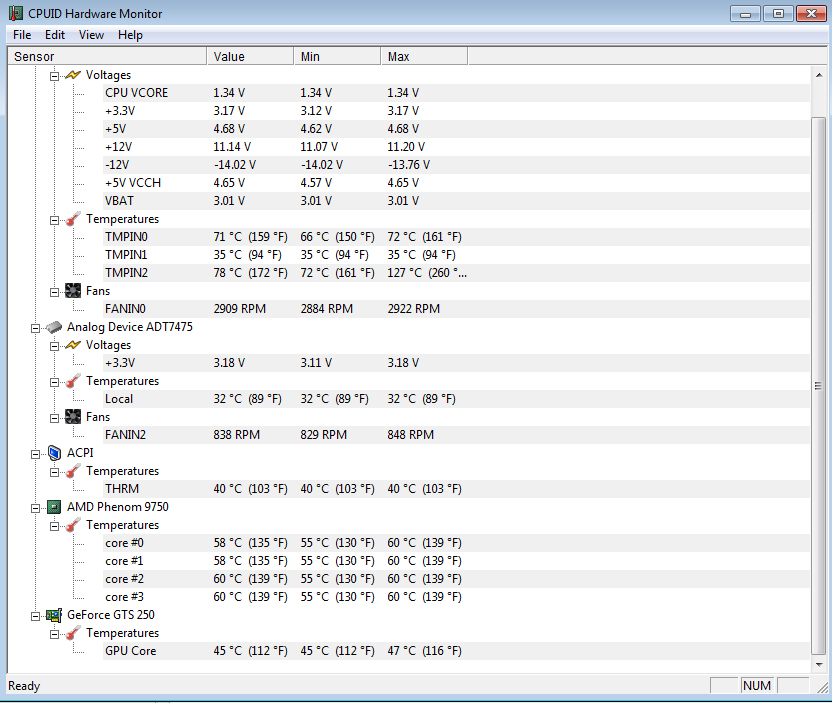
Task: Select the GPU Core temperature row
Action: click(131, 651)
